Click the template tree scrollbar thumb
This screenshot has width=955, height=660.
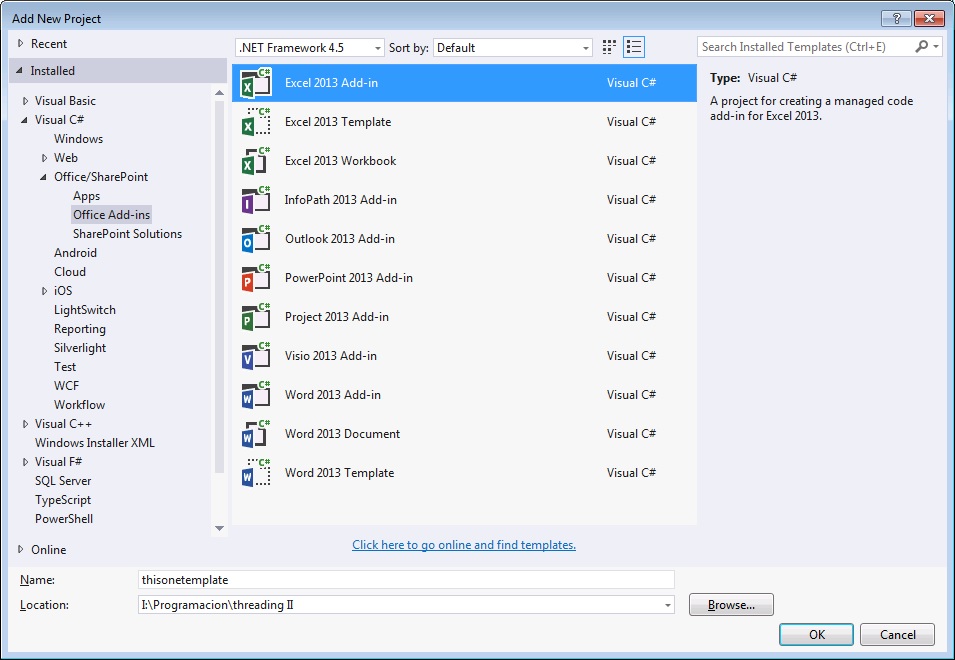click(x=219, y=286)
